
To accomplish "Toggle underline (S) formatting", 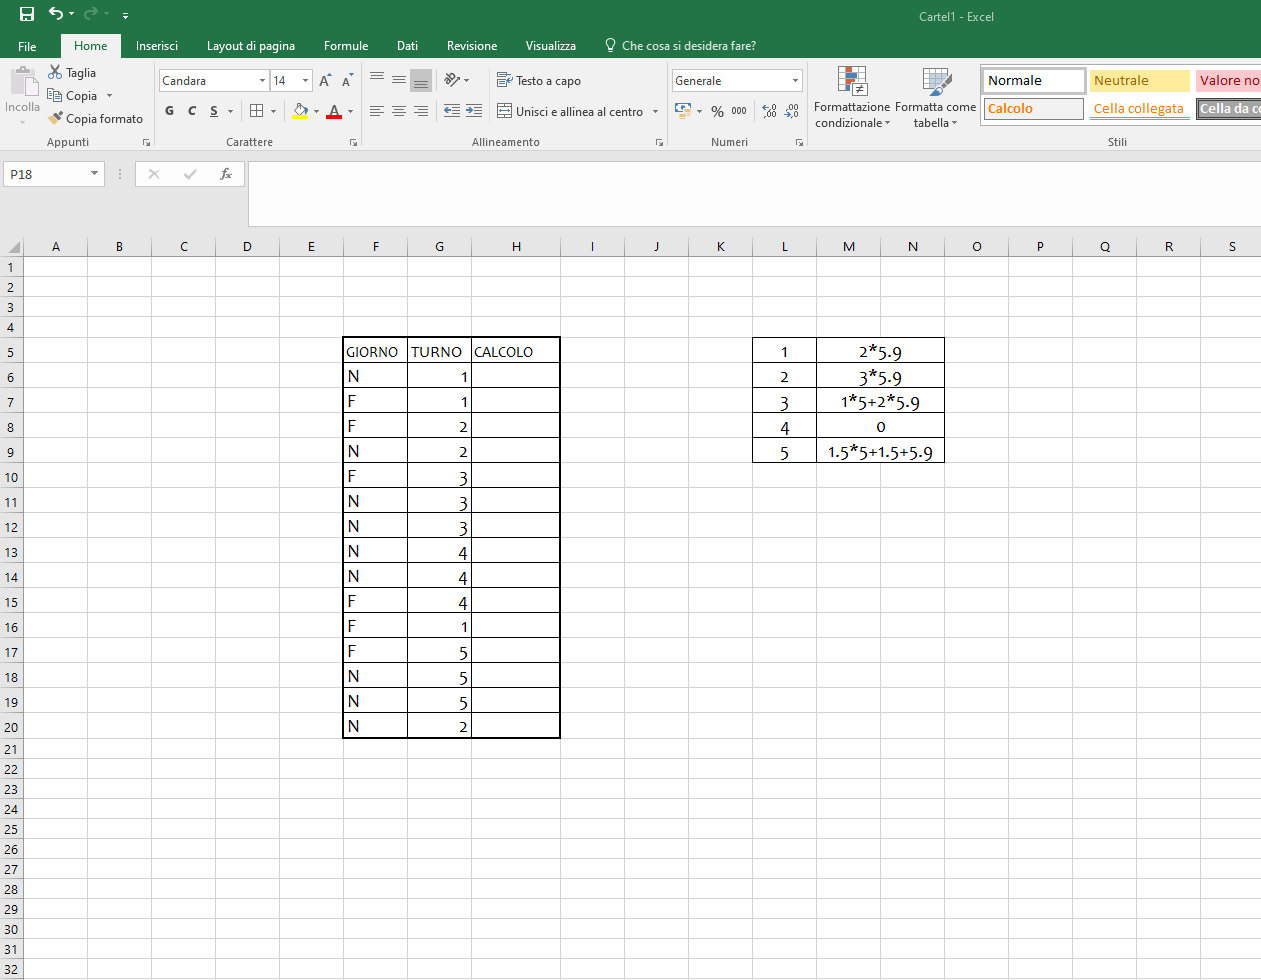I will click(x=214, y=111).
